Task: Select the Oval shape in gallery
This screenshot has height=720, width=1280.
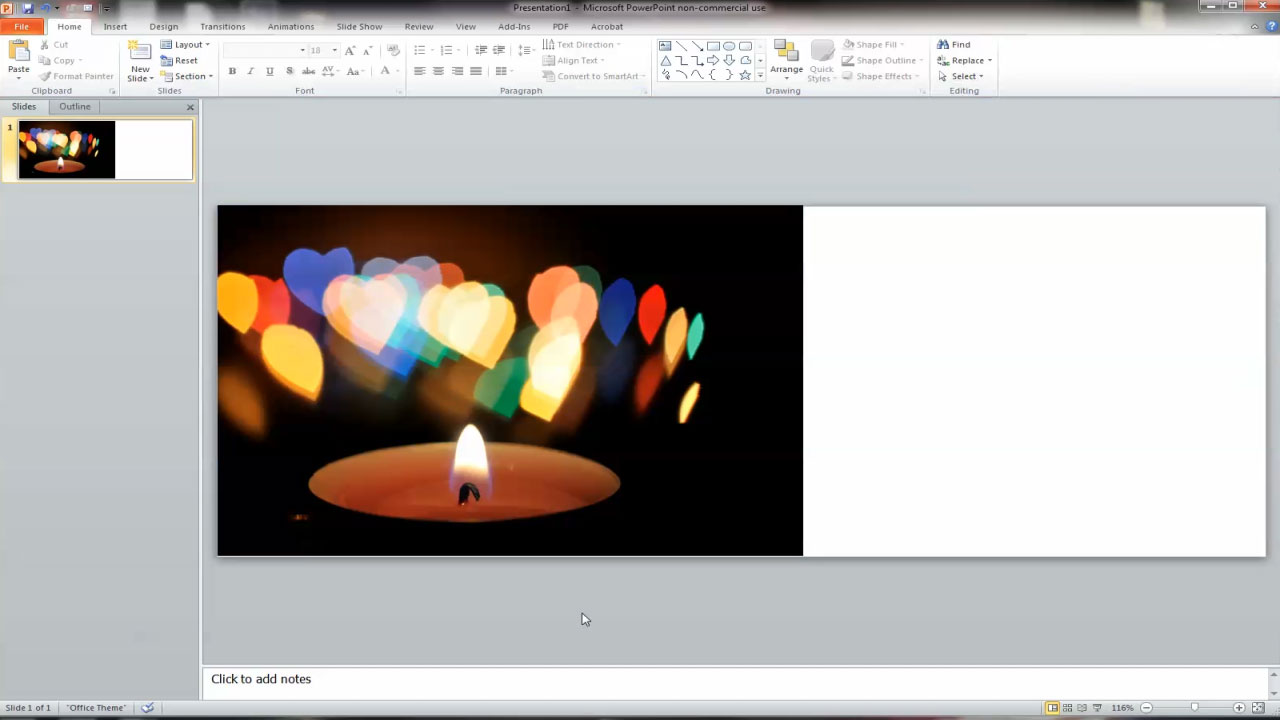Action: coord(729,46)
